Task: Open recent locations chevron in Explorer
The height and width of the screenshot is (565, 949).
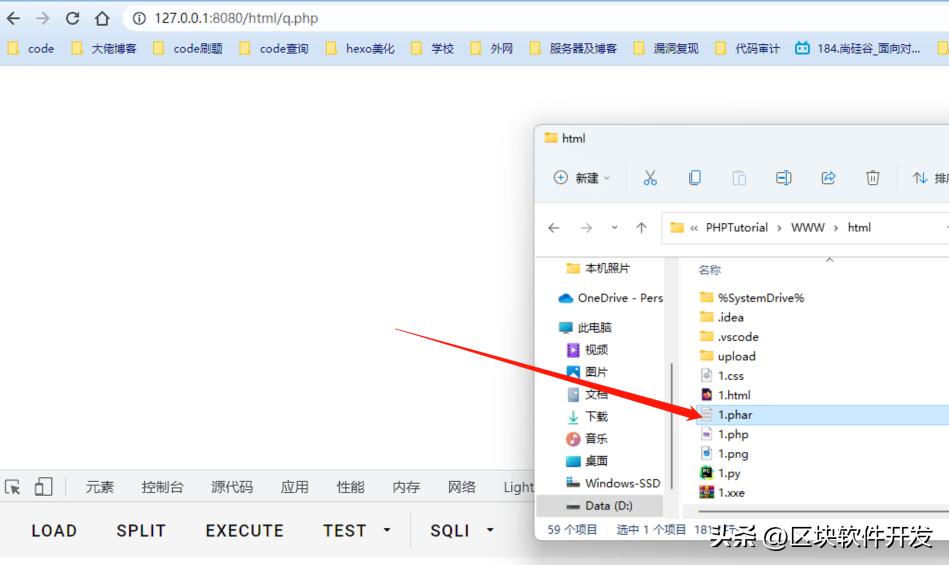Action: [x=614, y=228]
